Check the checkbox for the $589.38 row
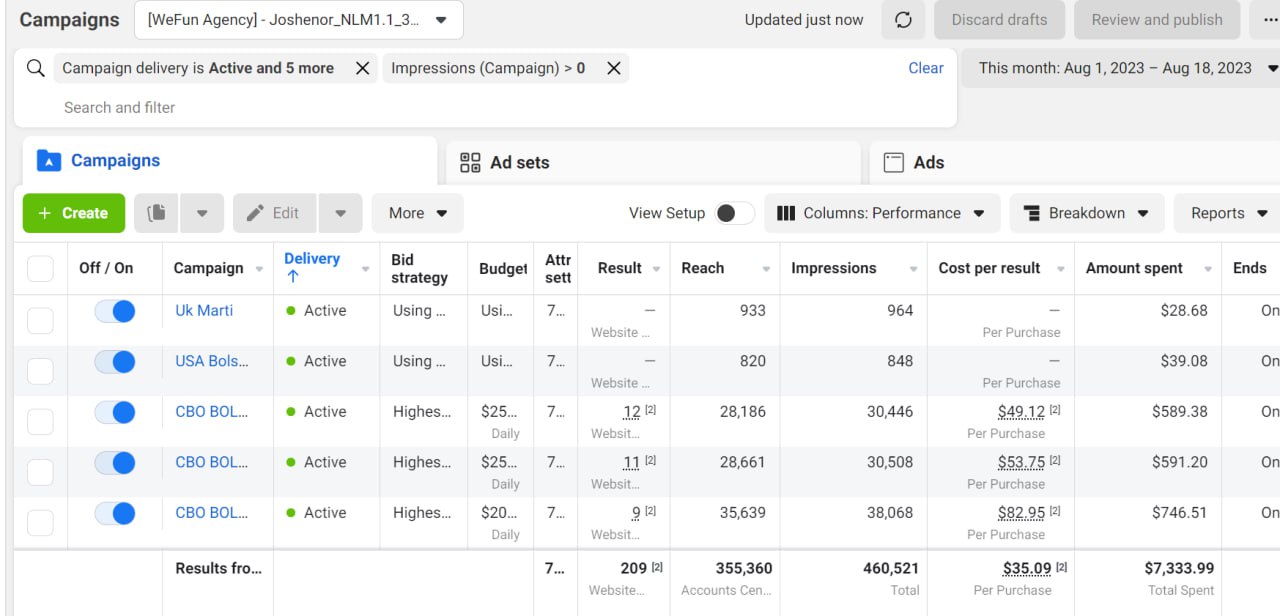The image size is (1280, 616). (x=40, y=421)
